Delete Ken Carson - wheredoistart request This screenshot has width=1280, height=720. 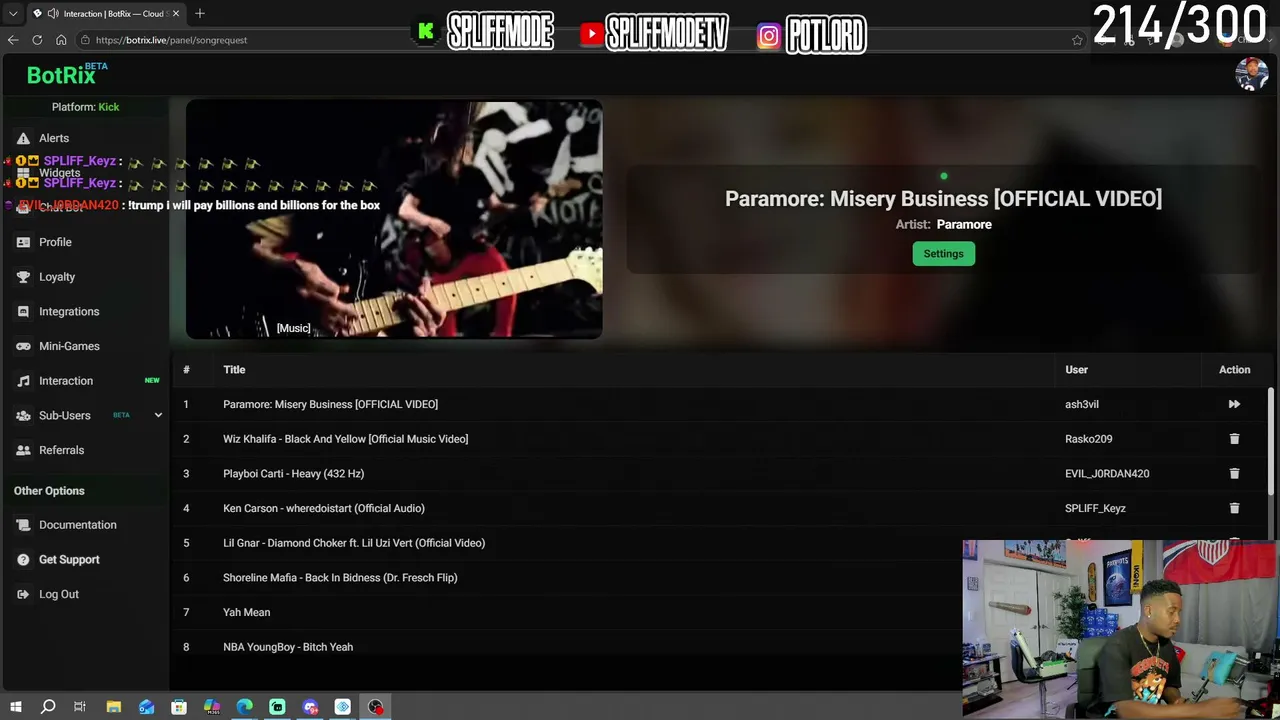pyautogui.click(x=1234, y=508)
